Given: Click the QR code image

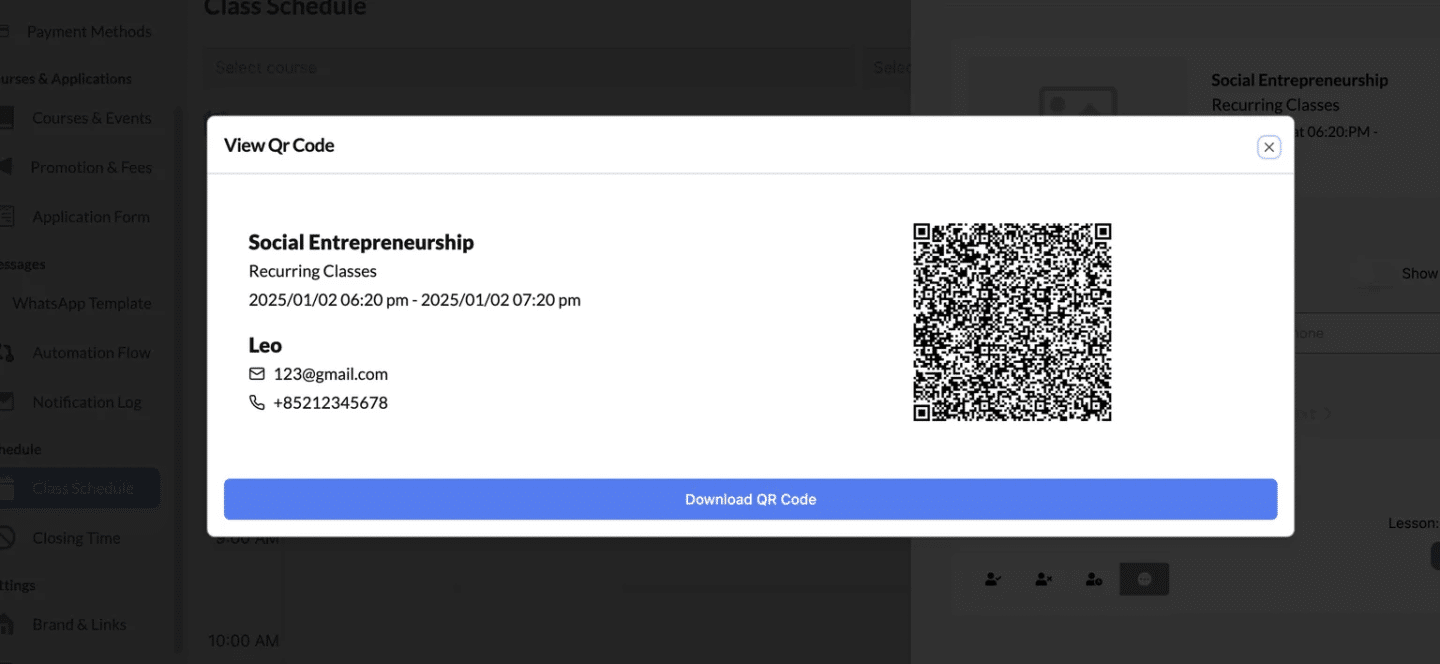Looking at the screenshot, I should 1012,322.
